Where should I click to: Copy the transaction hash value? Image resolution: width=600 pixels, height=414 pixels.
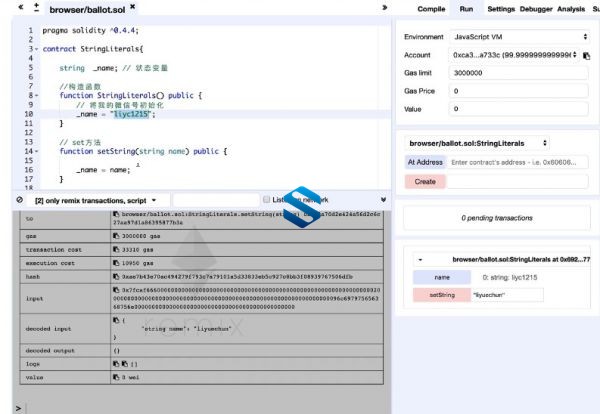coord(116,276)
